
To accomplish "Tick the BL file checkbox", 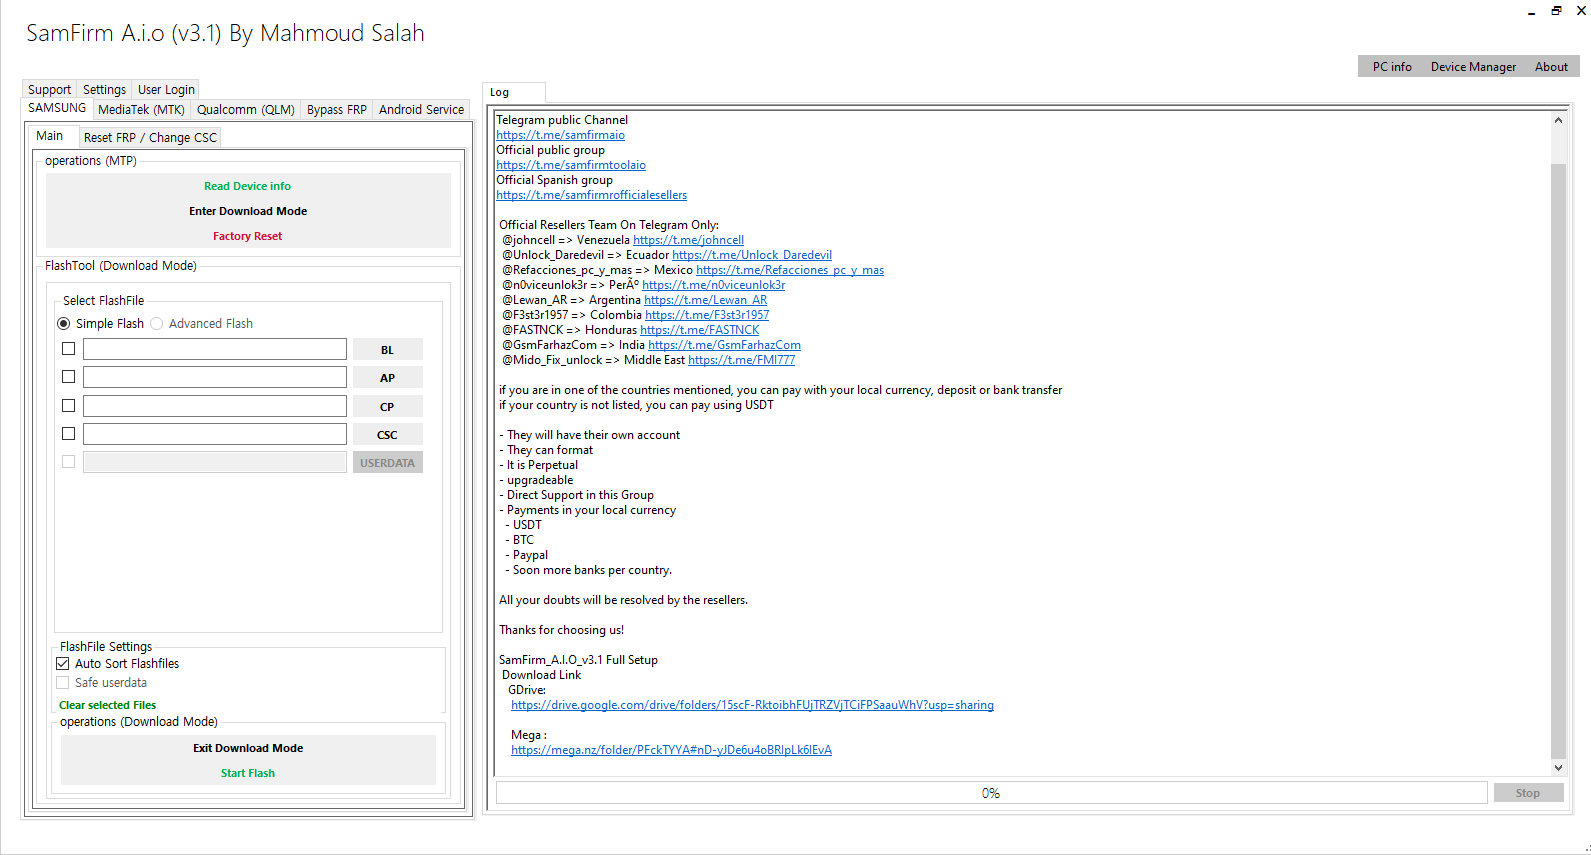I will tap(69, 349).
